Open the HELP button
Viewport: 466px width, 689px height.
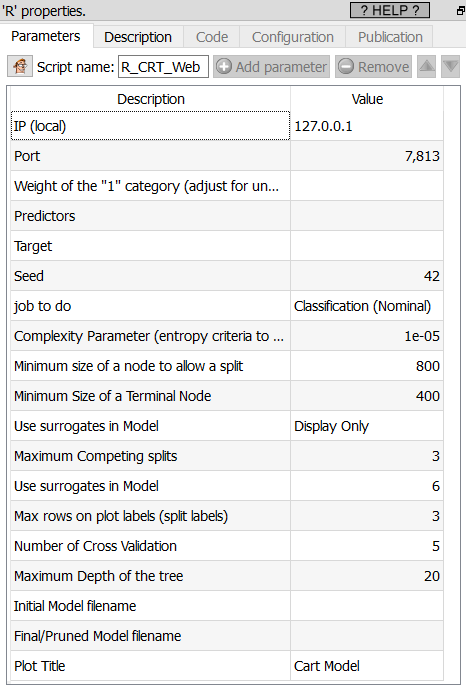click(390, 10)
